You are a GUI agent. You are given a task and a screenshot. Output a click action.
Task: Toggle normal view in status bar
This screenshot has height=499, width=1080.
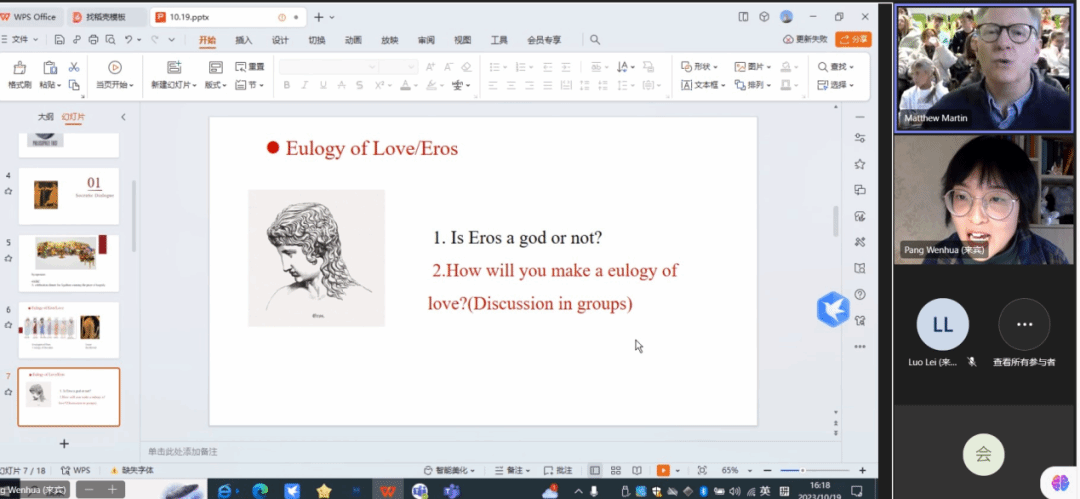[x=595, y=470]
